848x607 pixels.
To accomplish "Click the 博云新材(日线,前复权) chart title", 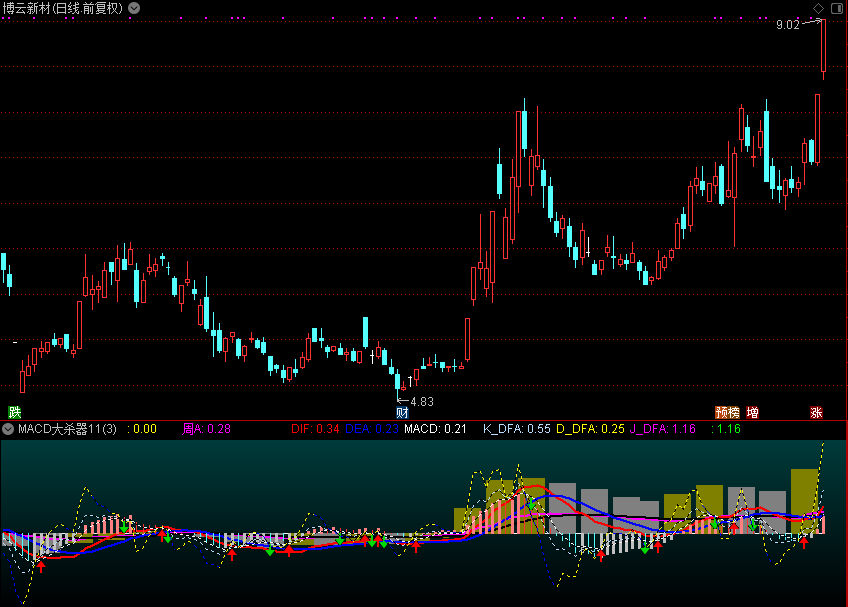I will click(x=63, y=8).
